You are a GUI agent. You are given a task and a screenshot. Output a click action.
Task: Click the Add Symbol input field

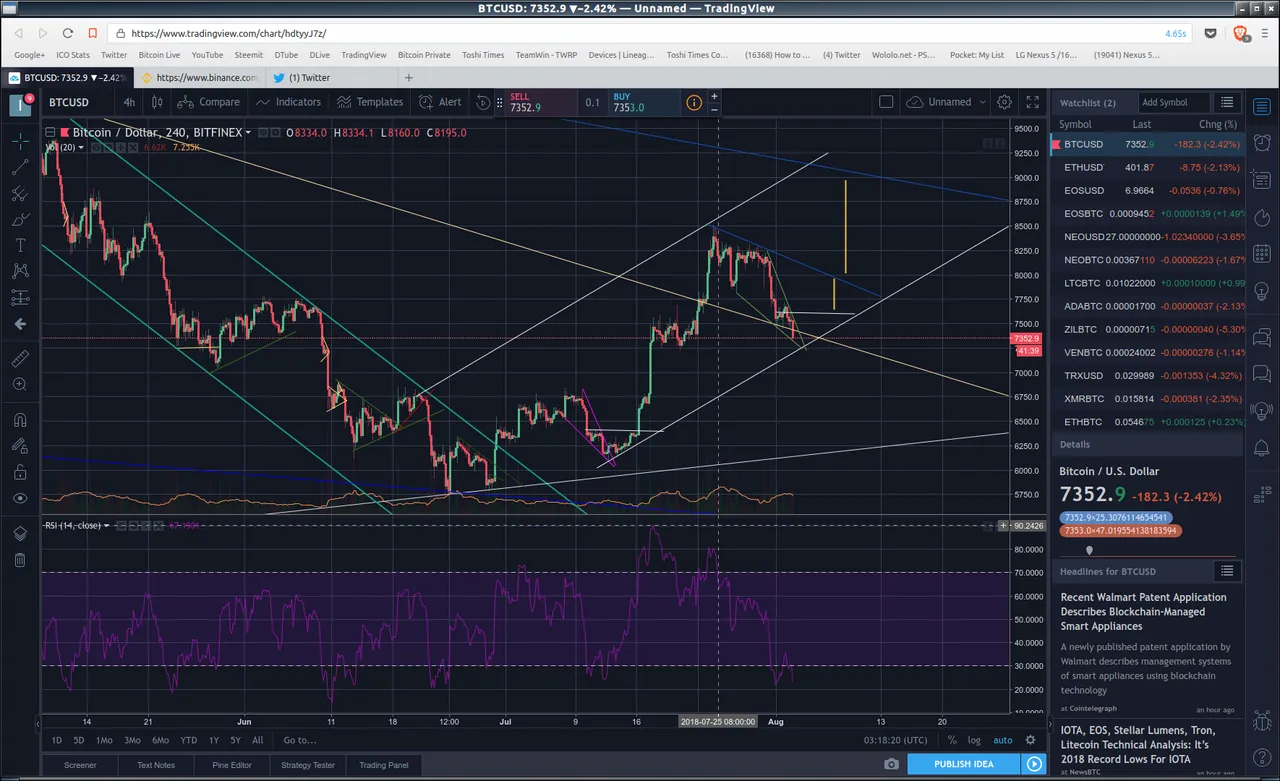(1174, 102)
